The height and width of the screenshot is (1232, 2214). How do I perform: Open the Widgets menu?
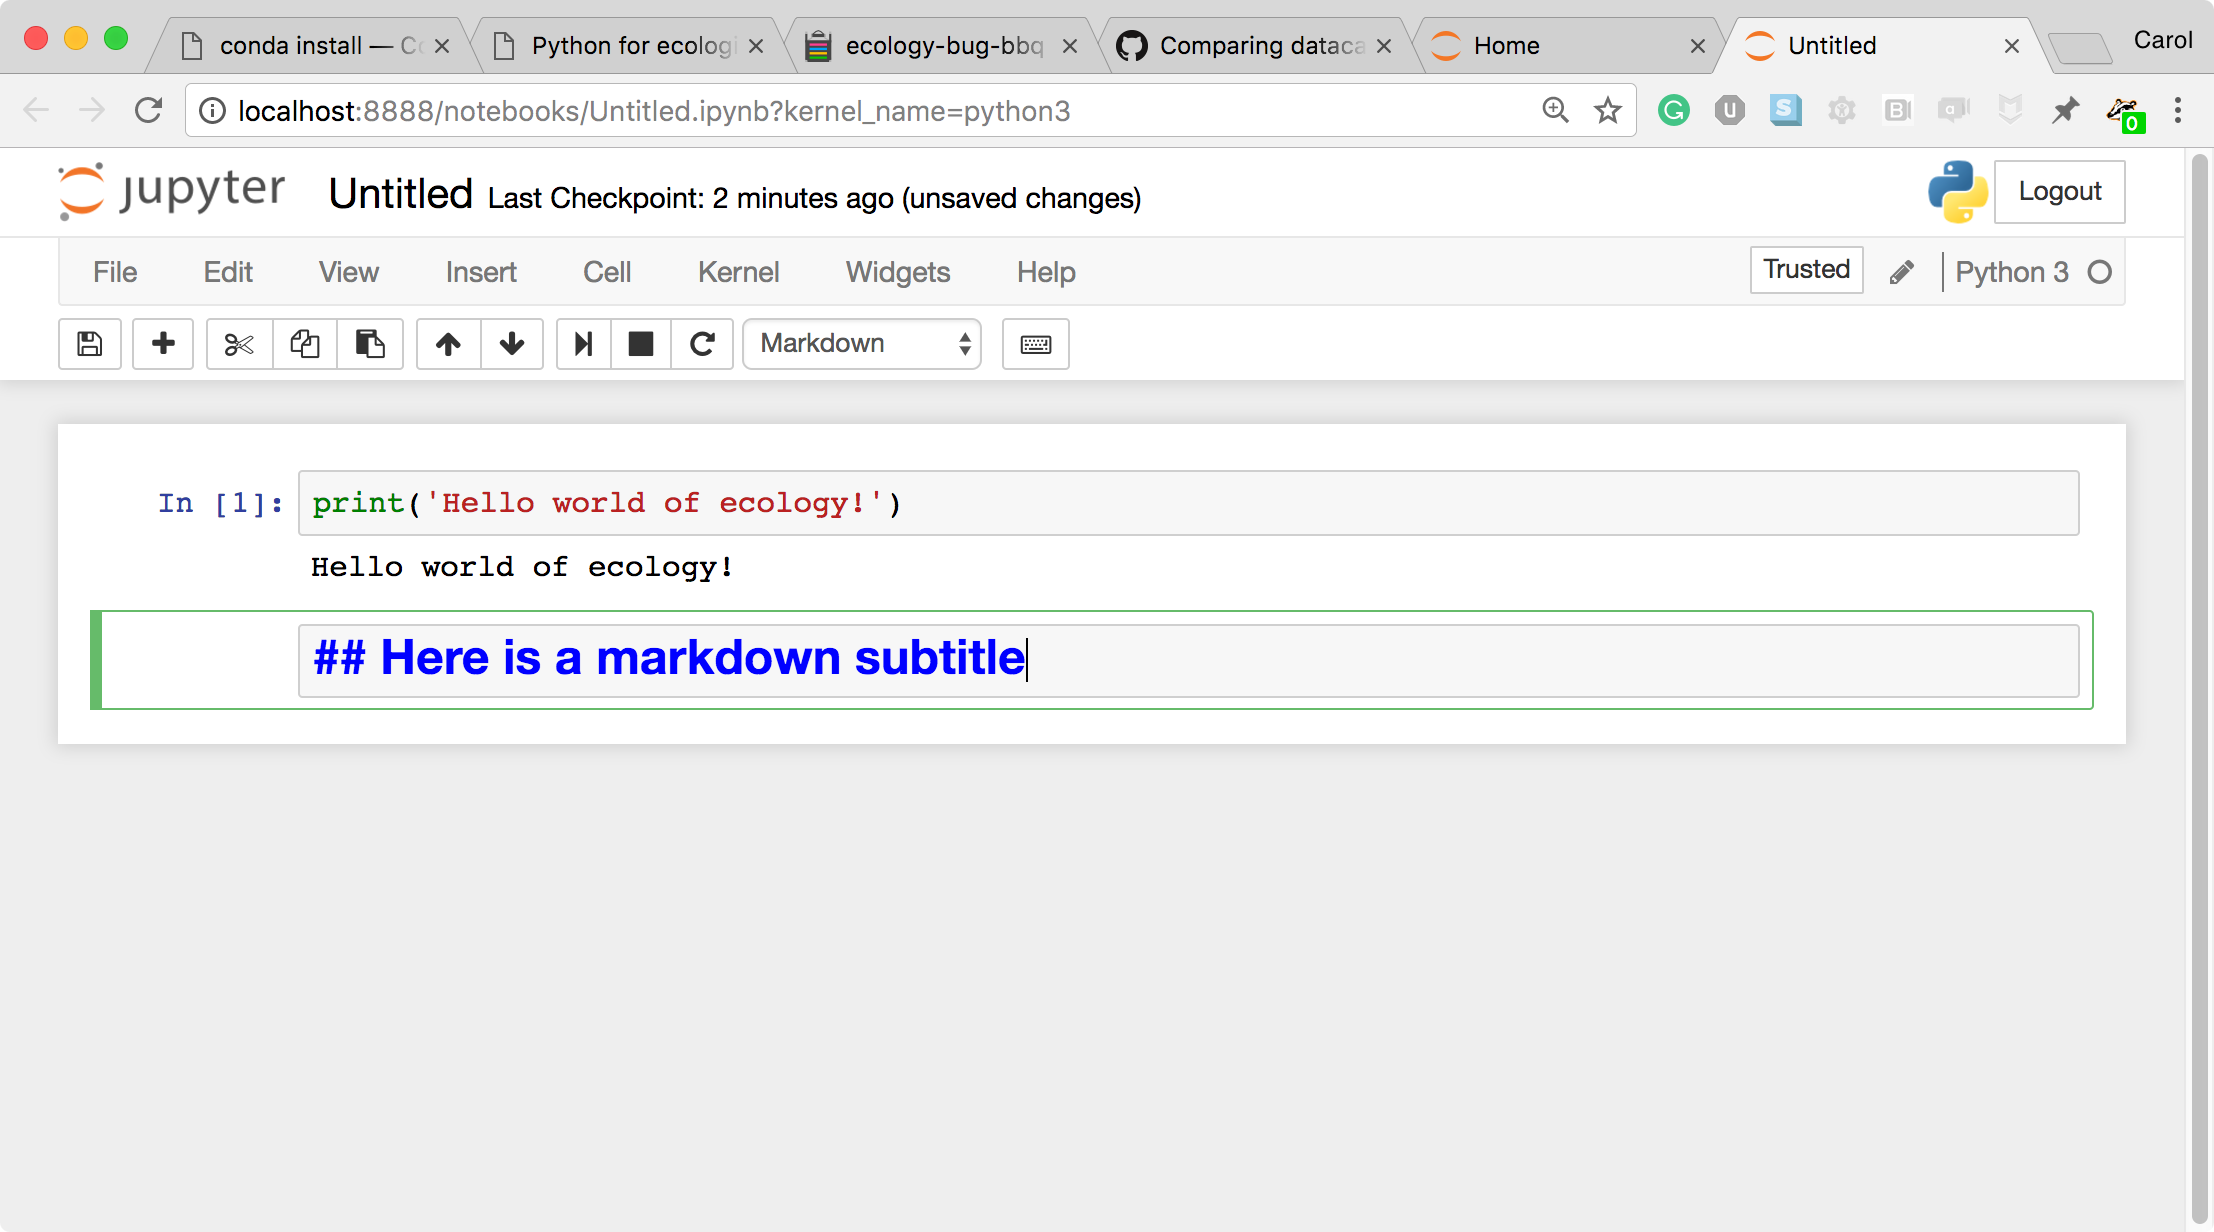pos(897,272)
